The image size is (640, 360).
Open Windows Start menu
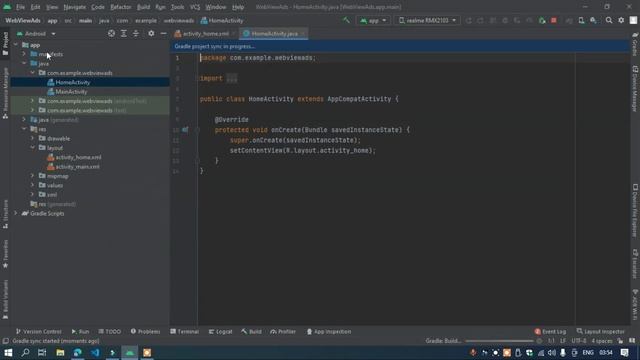click(x=8, y=352)
